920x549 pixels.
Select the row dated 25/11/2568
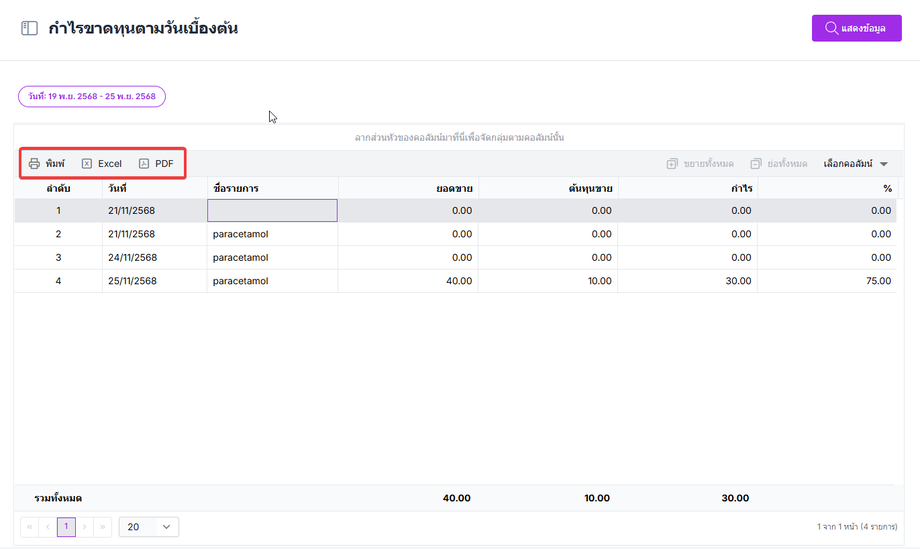point(131,281)
